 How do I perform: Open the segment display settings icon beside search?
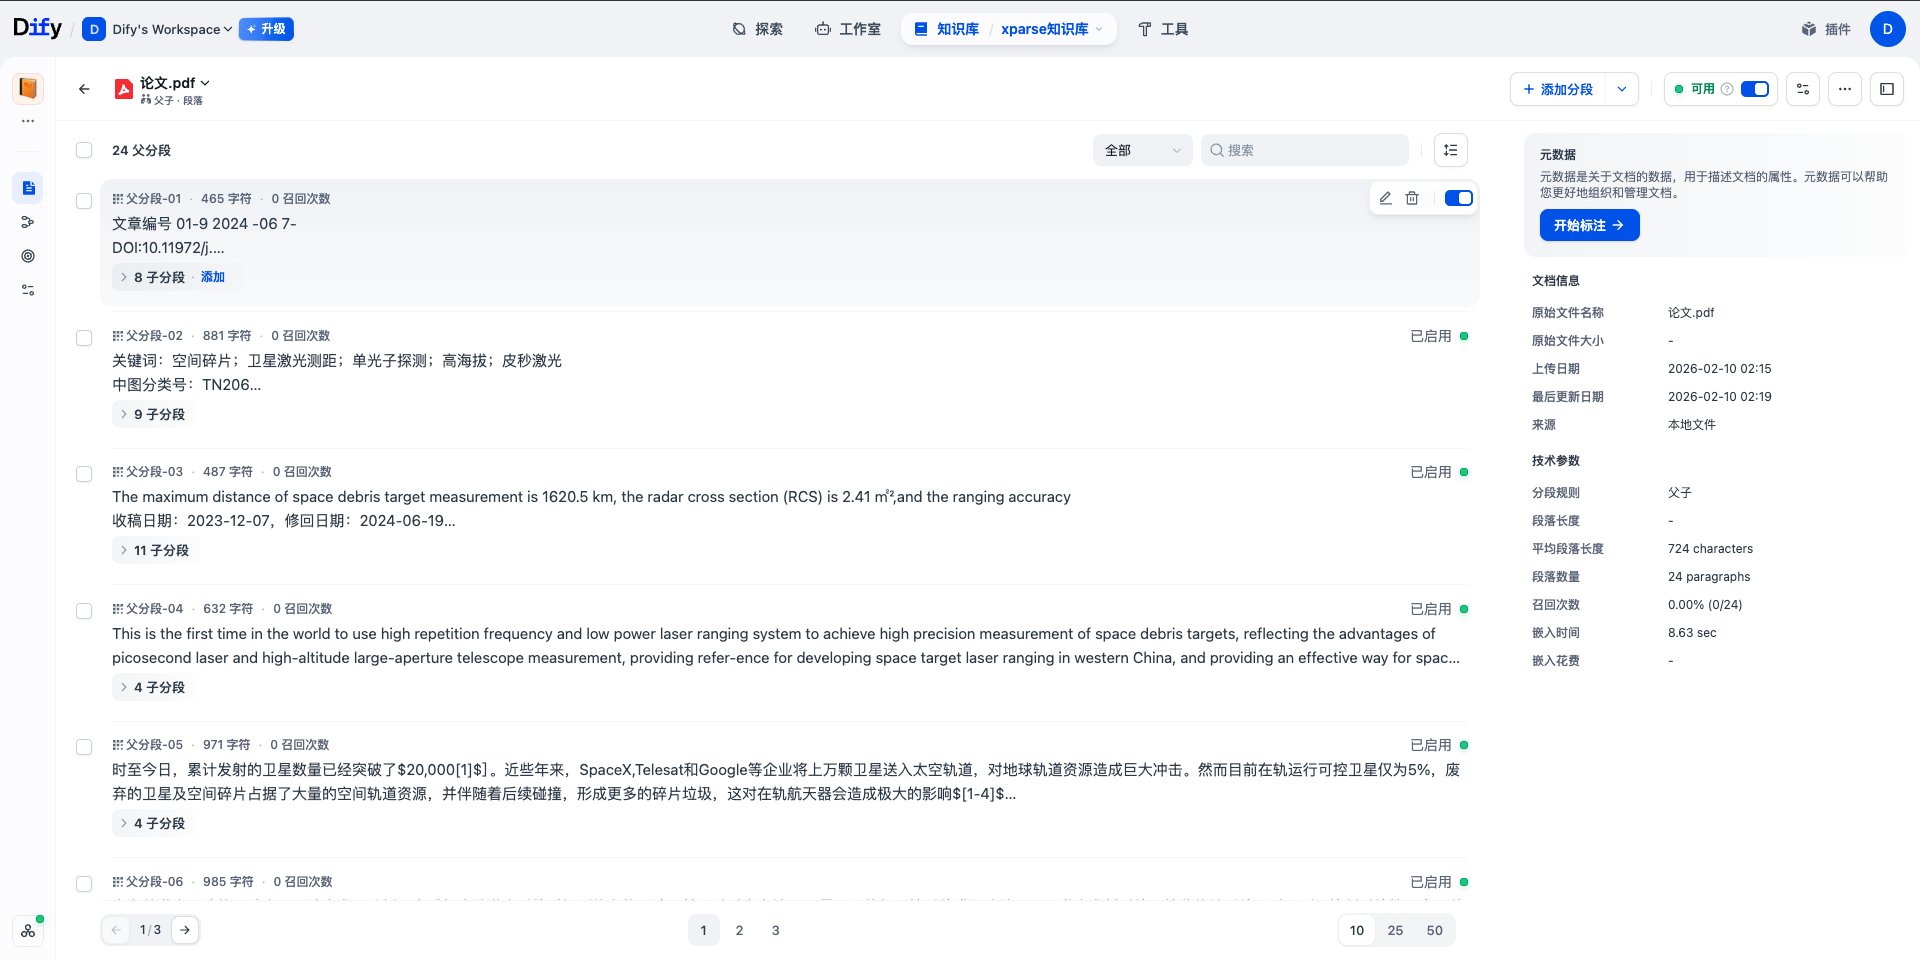(x=1450, y=149)
